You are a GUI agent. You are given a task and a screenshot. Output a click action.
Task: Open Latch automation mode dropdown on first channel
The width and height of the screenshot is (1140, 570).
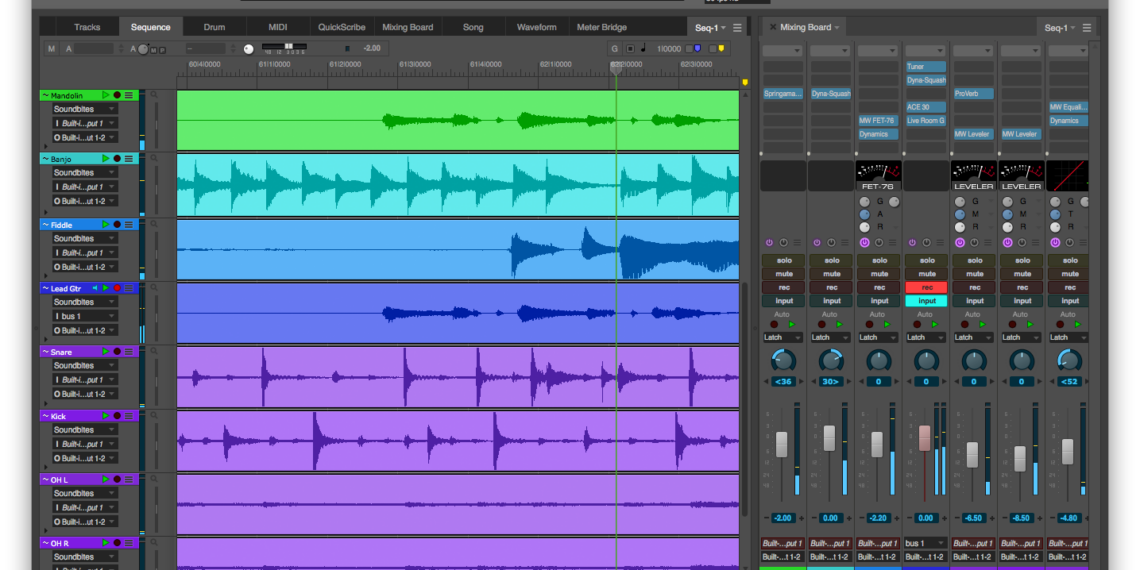782,338
